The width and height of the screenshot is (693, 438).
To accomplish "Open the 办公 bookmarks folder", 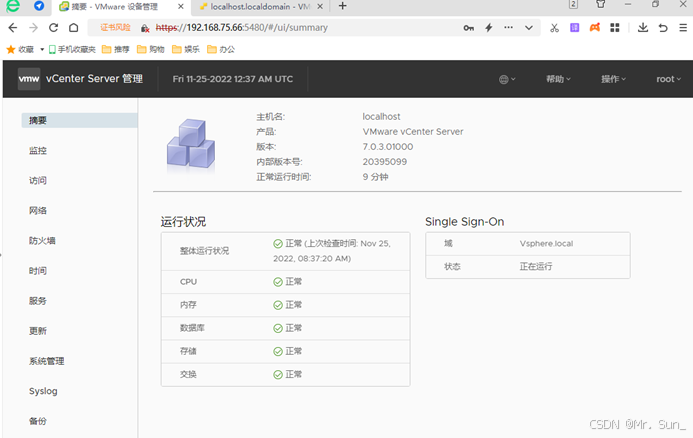I will coord(221,50).
